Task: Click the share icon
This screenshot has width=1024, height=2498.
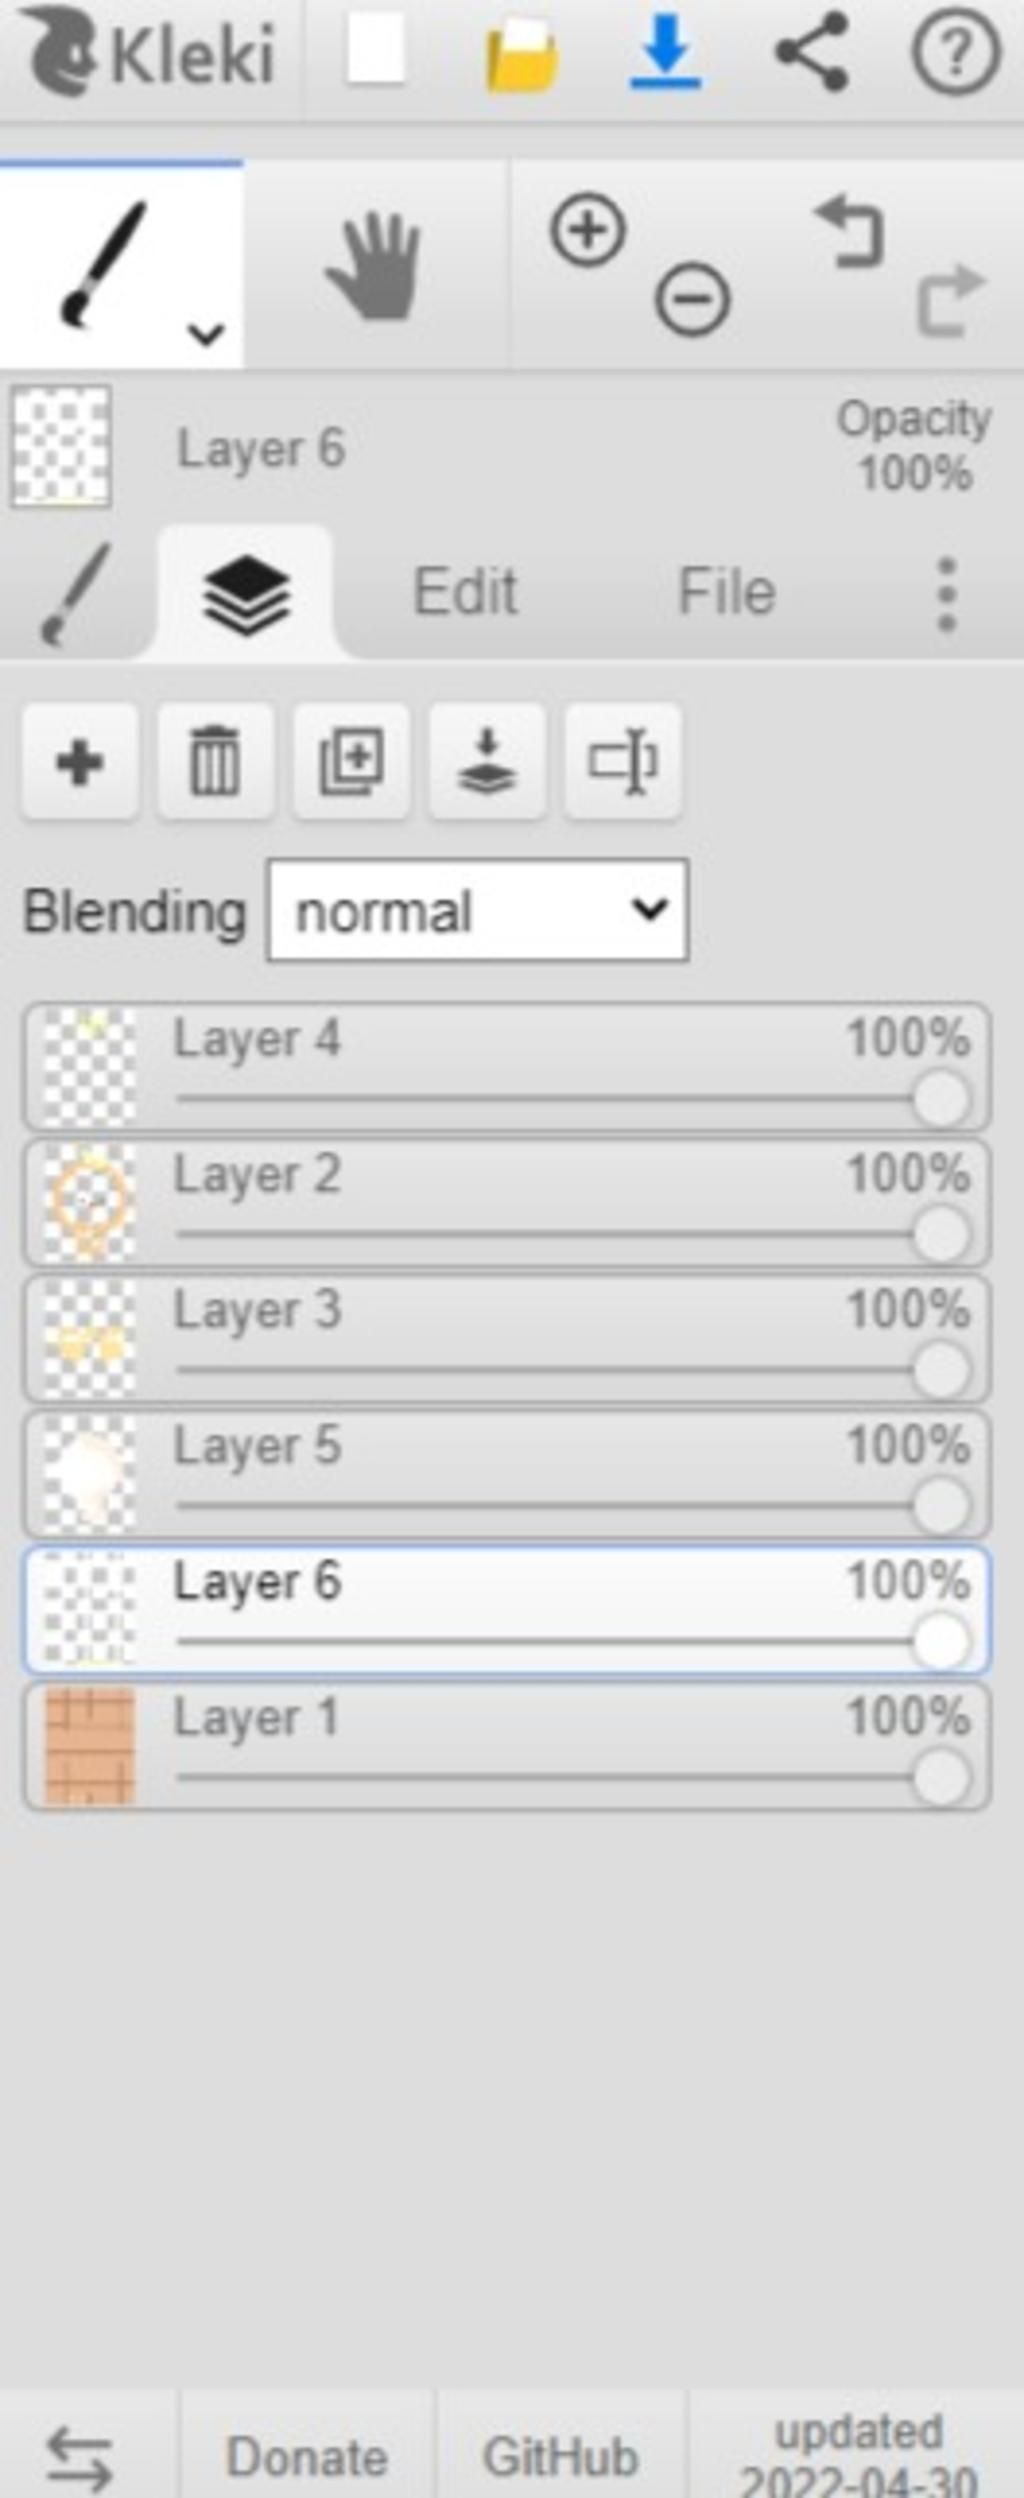Action: (811, 52)
